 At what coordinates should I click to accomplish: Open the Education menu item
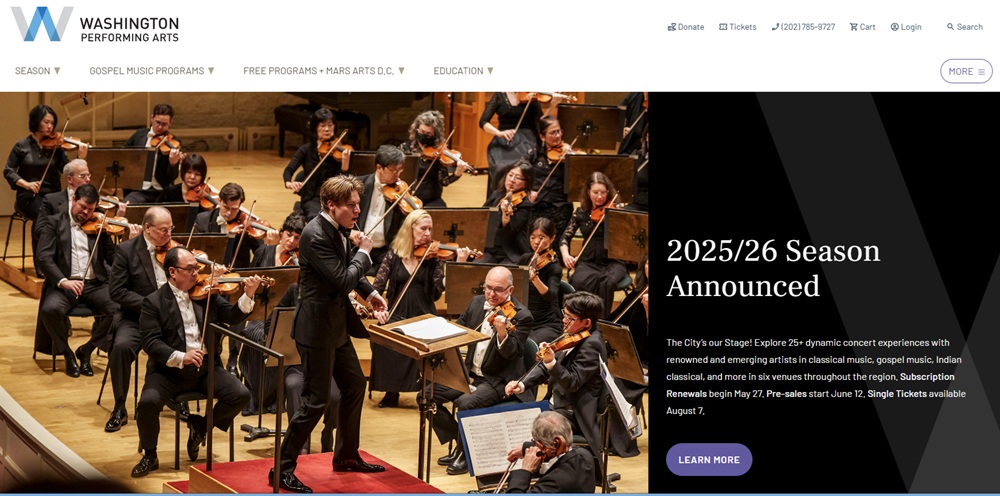[x=459, y=71]
